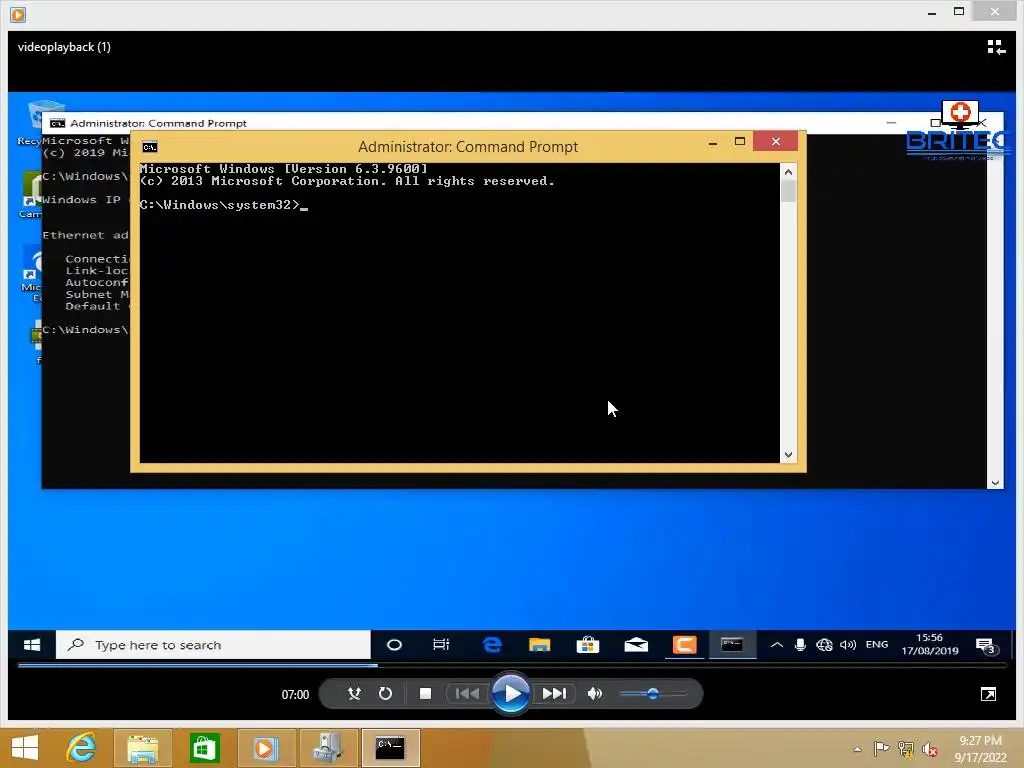The width and height of the screenshot is (1024, 768).
Task: Click the Windows Media Player title bar icon
Action: (x=18, y=14)
